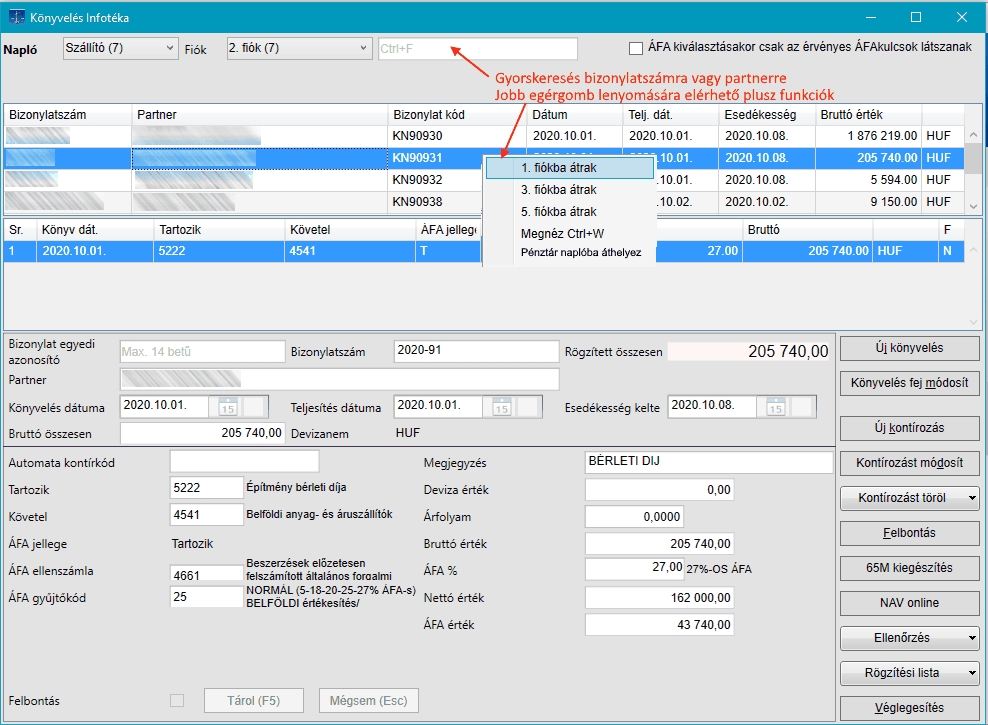
Task: Click the Követel field with 4541
Action: tap(207, 515)
